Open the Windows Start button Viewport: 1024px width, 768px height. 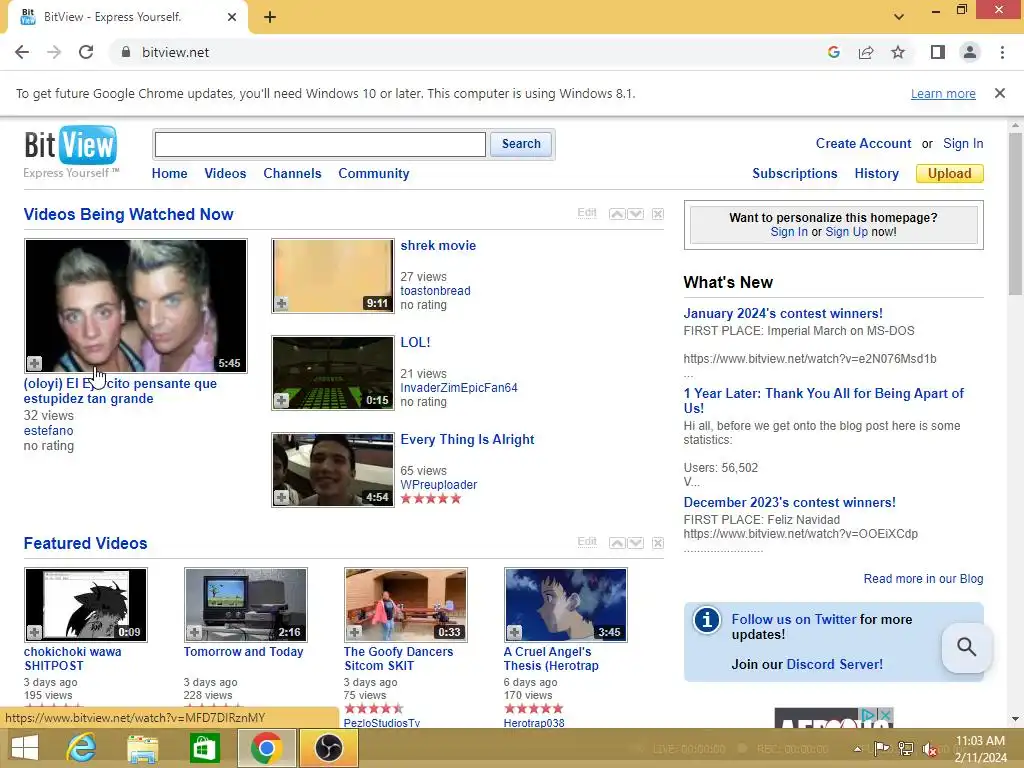pos(25,748)
